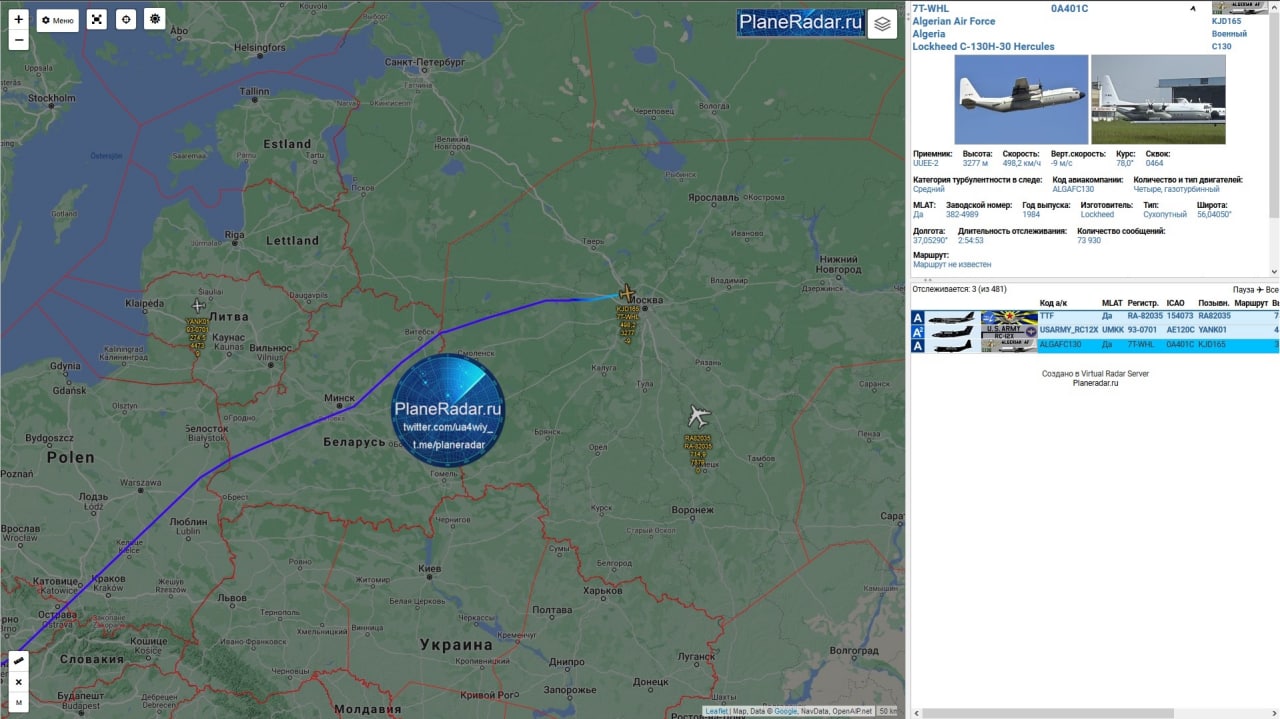
Task: Click the X button in bottom-left map controls
Action: [x=18, y=682]
